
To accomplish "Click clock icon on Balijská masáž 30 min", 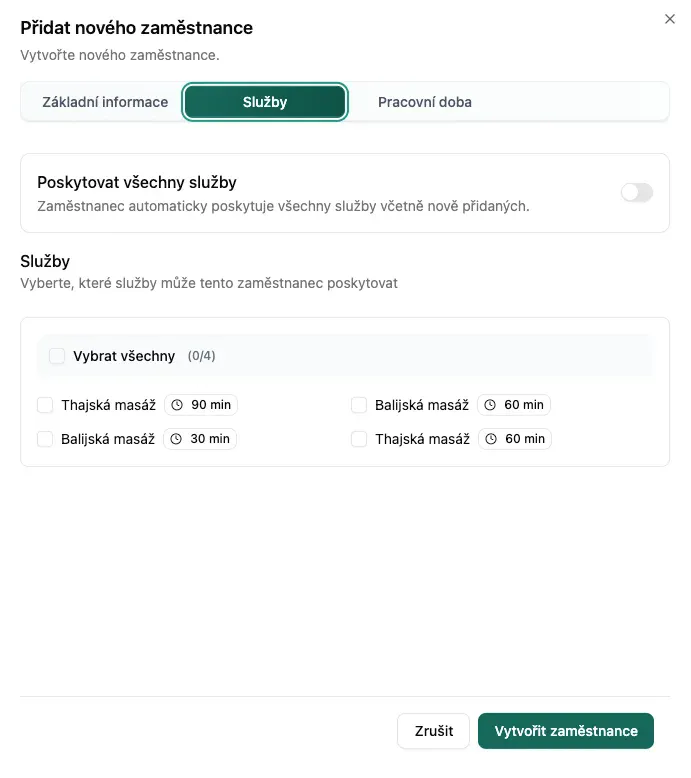I will (177, 439).
